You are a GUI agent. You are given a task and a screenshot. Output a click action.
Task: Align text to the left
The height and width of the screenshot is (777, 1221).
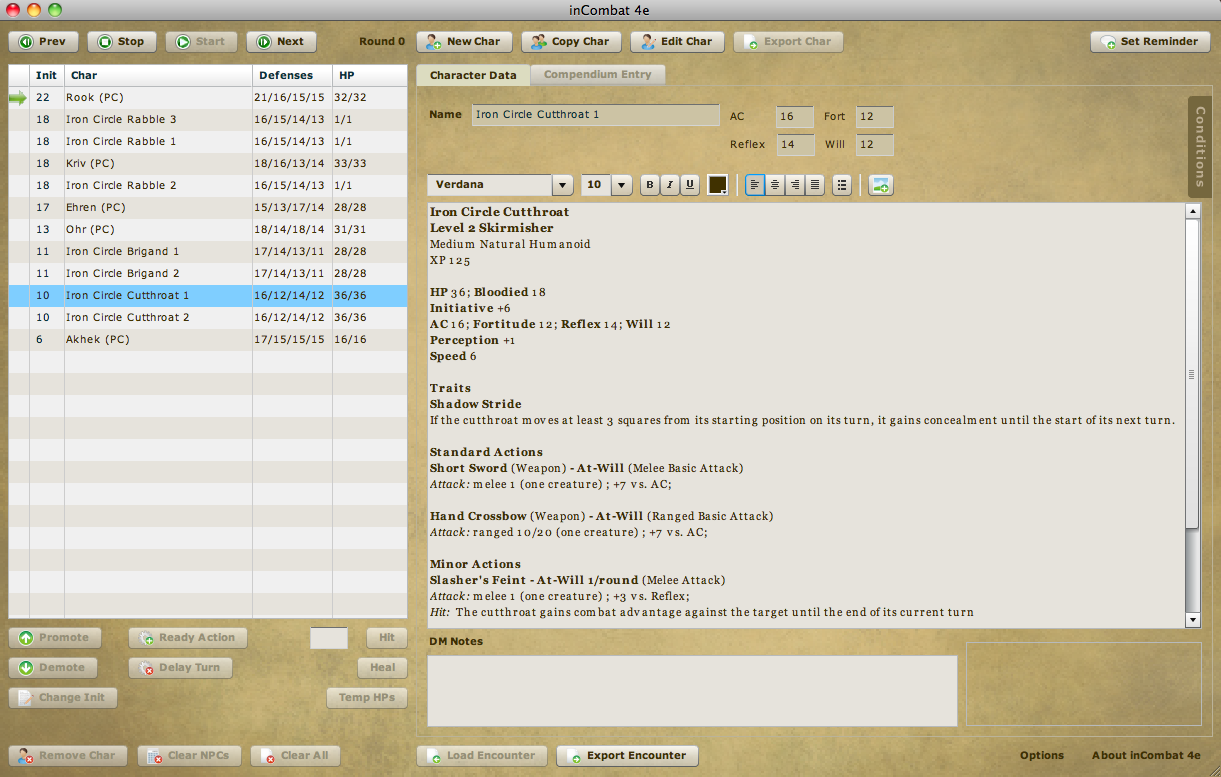coord(755,185)
